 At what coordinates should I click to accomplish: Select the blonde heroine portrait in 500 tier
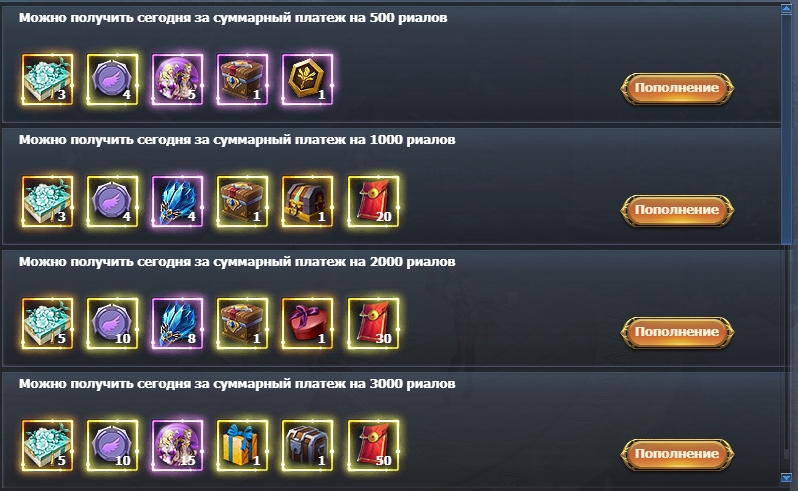pos(177,79)
